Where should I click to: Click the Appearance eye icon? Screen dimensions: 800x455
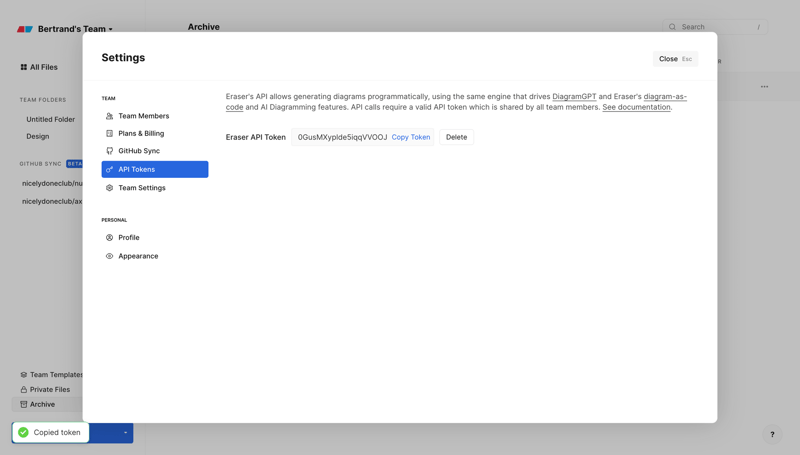(109, 256)
